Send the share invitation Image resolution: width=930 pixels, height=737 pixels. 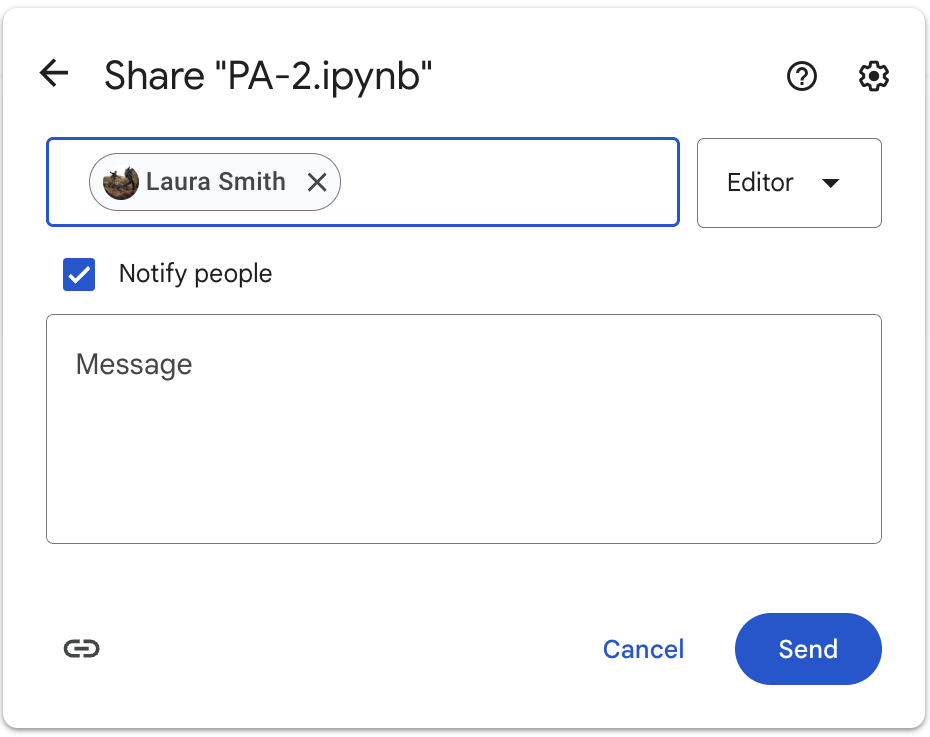tap(807, 649)
